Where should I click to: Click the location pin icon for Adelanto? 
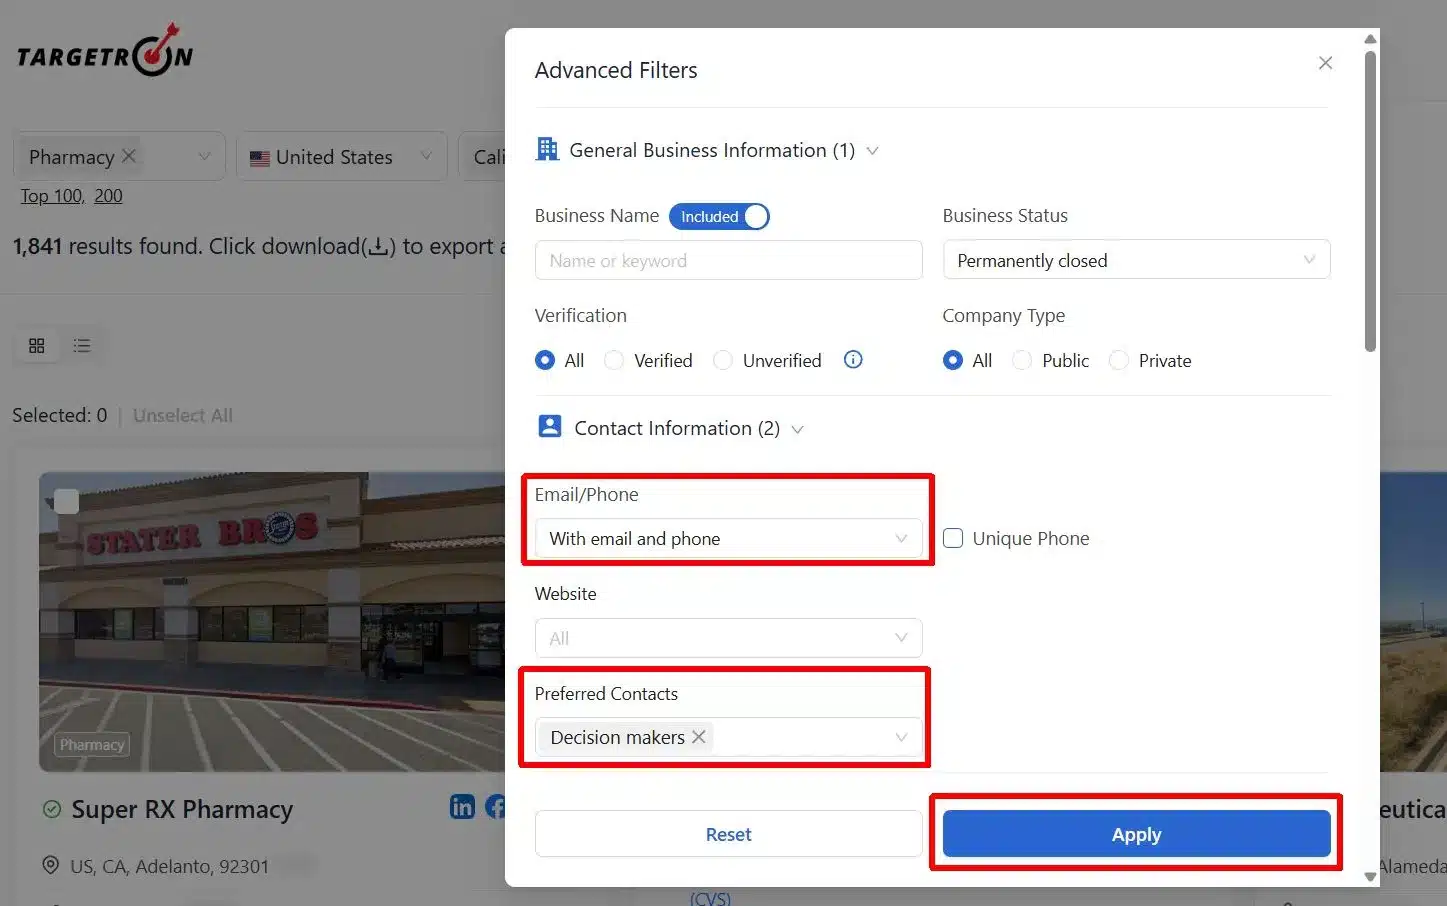(x=51, y=865)
